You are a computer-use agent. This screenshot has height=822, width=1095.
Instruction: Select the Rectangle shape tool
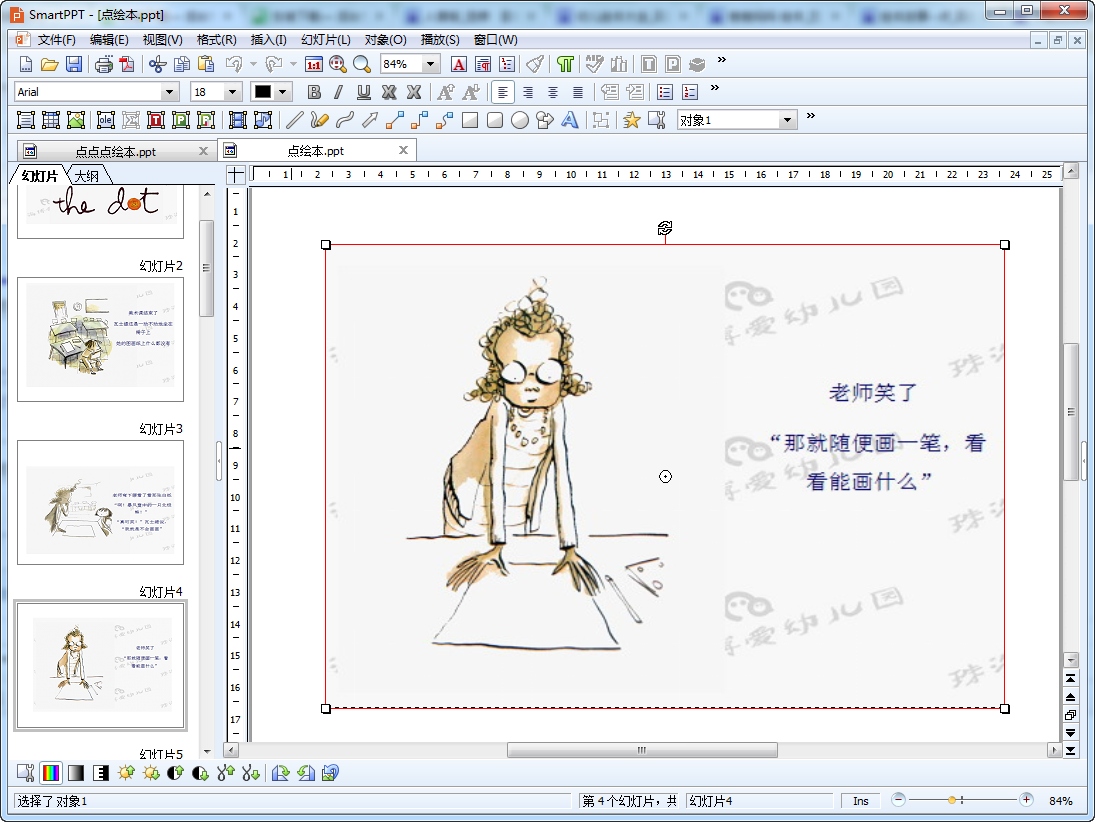[470, 120]
